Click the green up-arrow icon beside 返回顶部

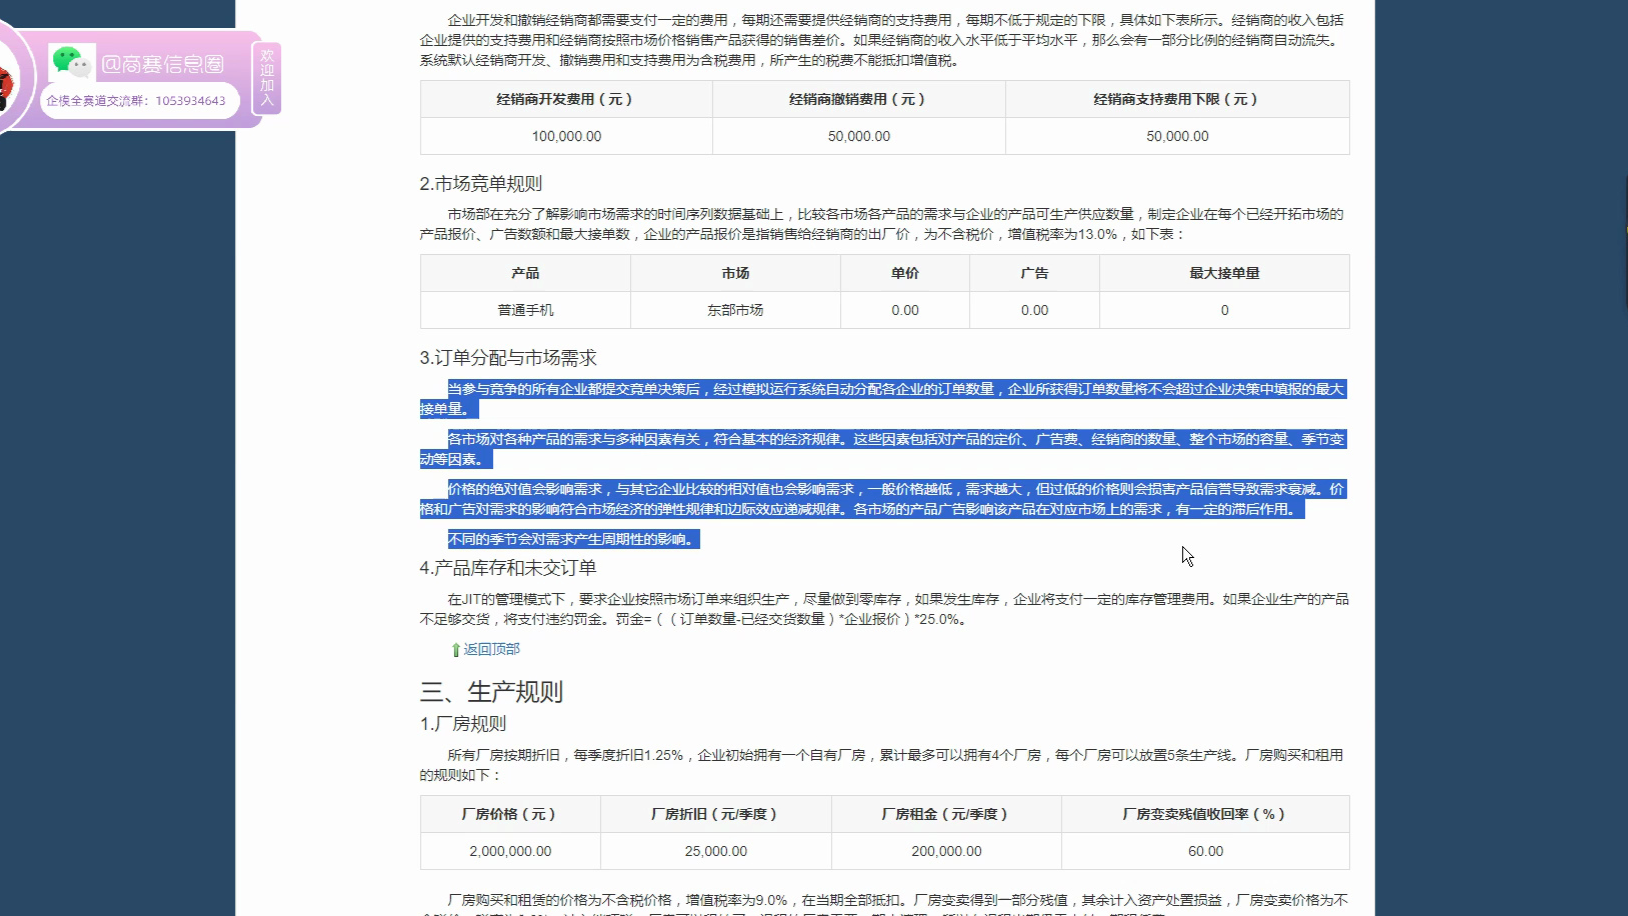coord(456,650)
